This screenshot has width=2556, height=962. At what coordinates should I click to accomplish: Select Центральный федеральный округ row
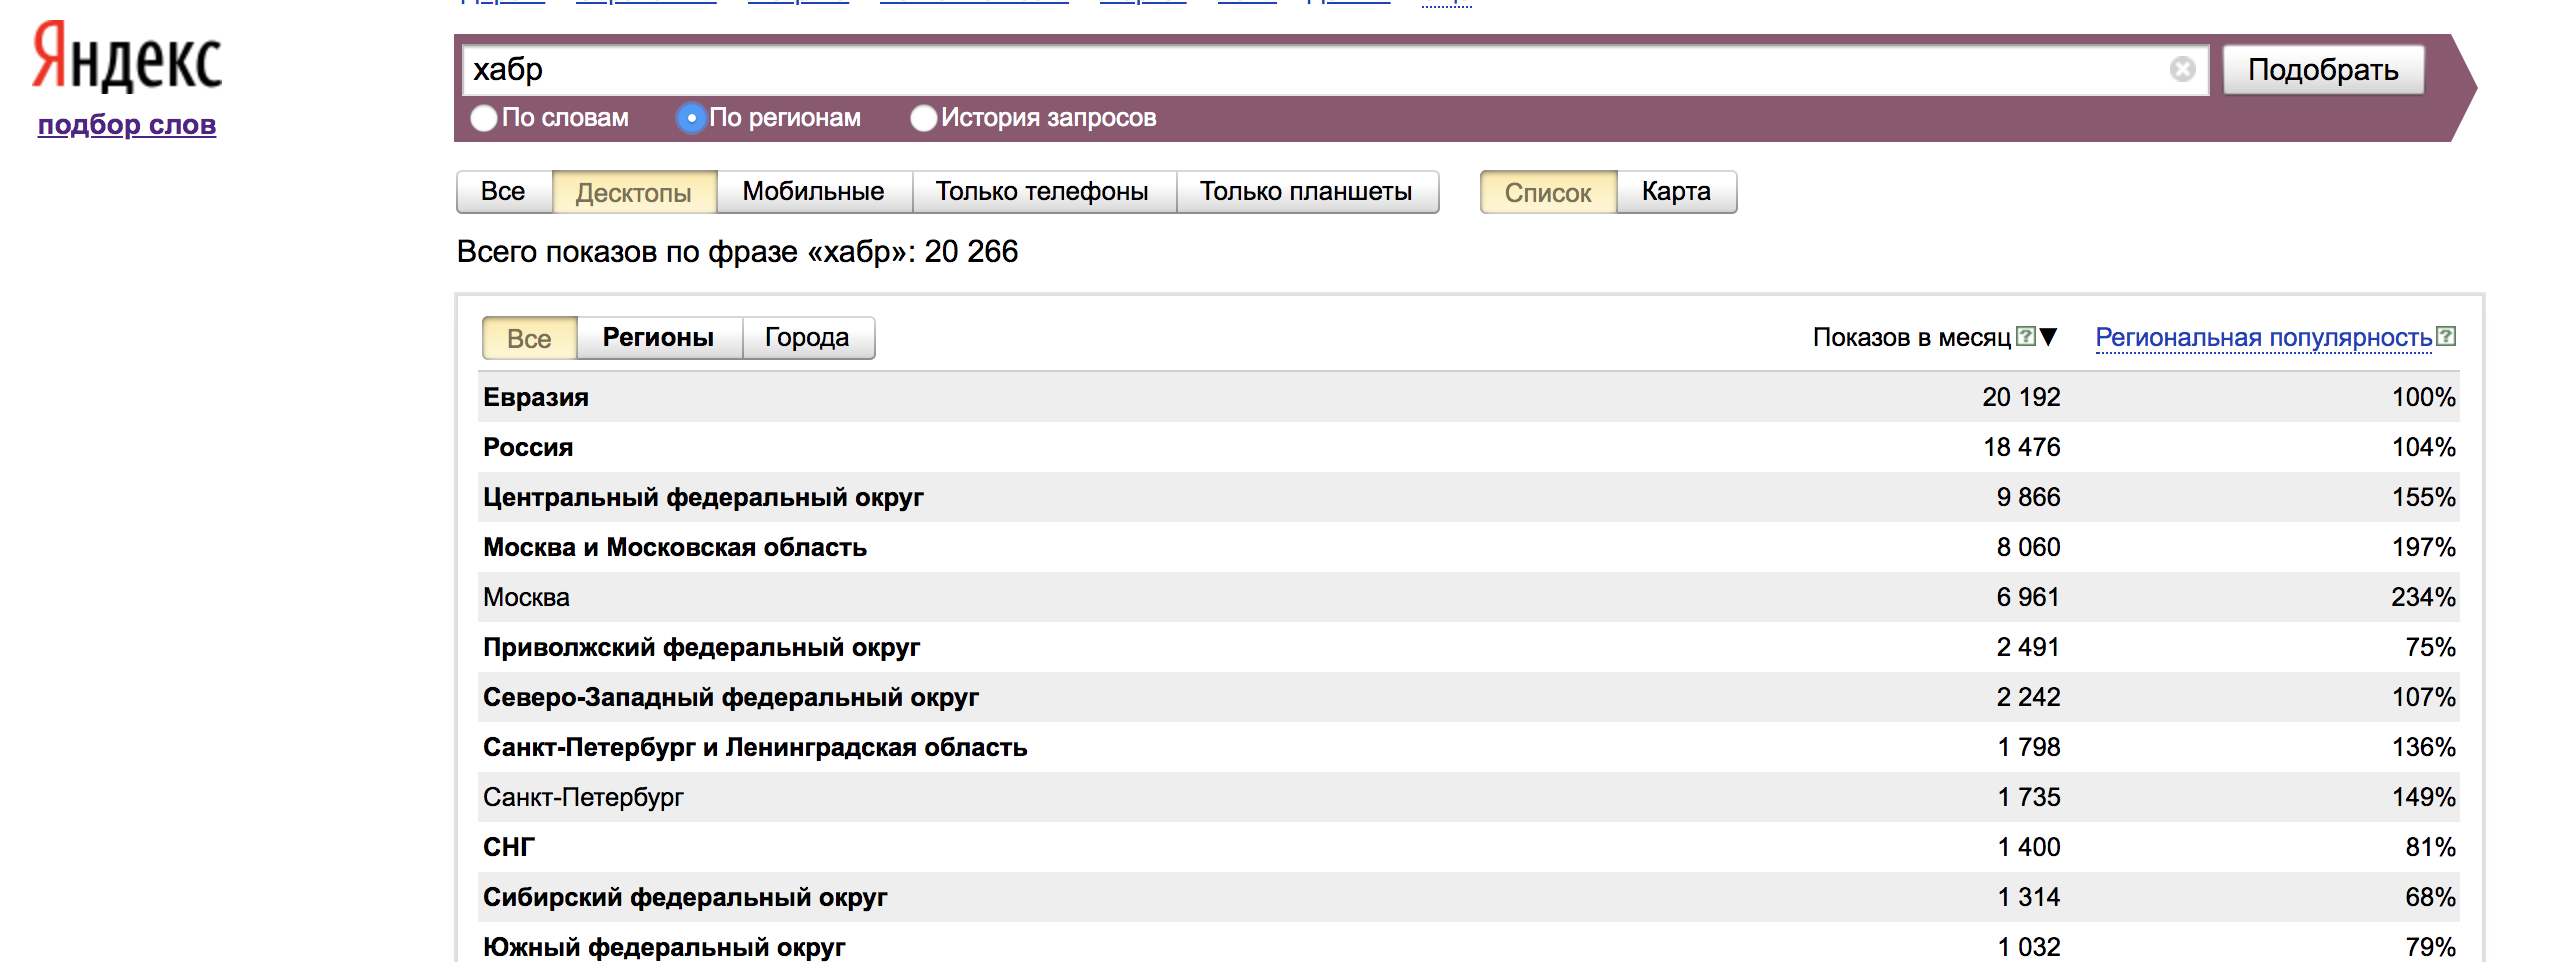1468,497
